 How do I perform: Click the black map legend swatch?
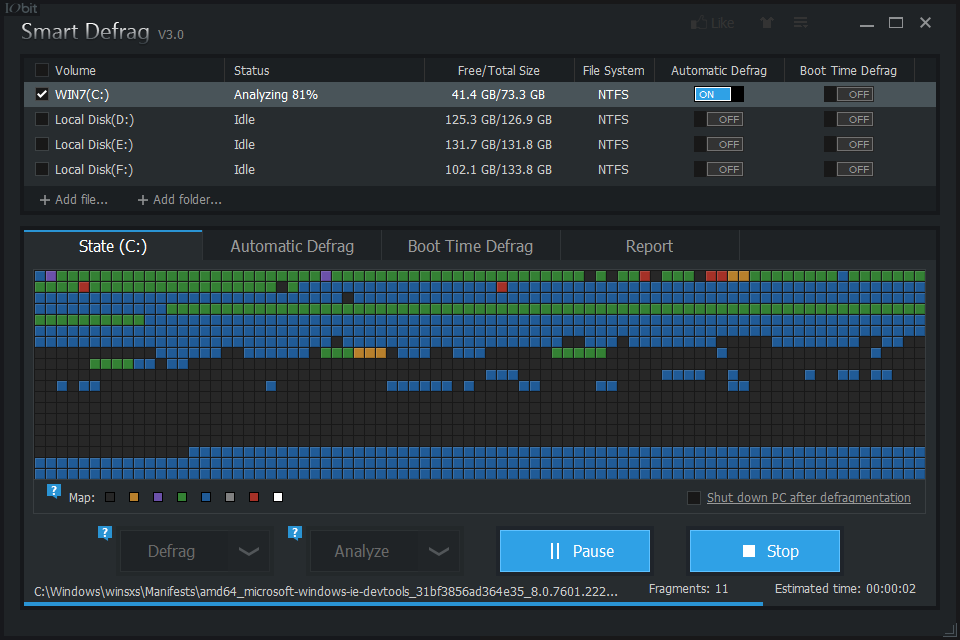[x=110, y=497]
